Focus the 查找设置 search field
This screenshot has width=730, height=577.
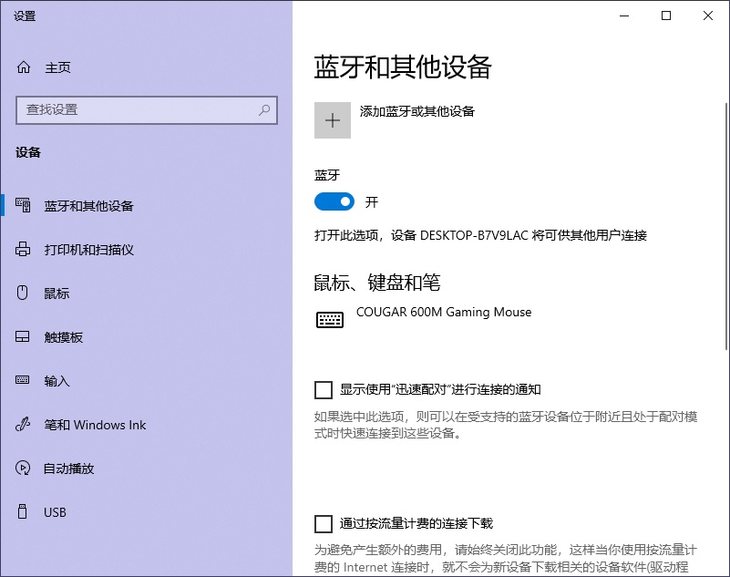pos(147,110)
